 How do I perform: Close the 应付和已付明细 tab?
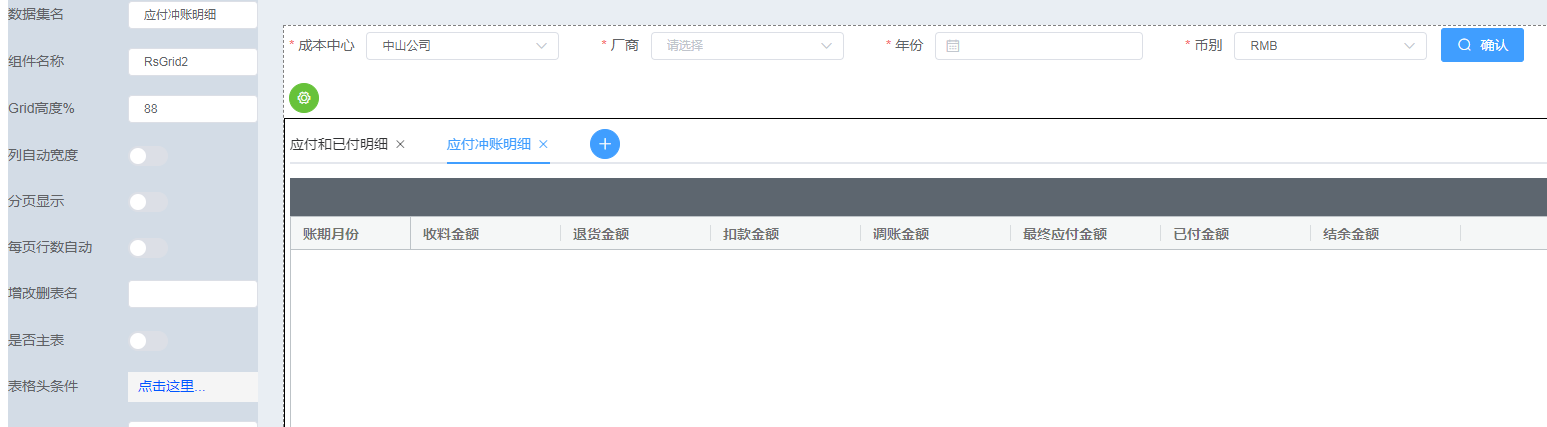click(401, 144)
